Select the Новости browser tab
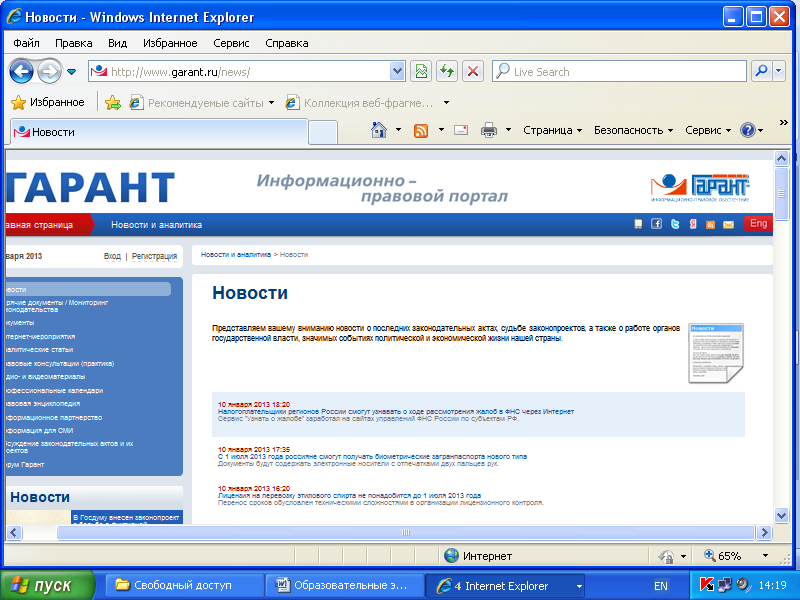 (x=159, y=132)
